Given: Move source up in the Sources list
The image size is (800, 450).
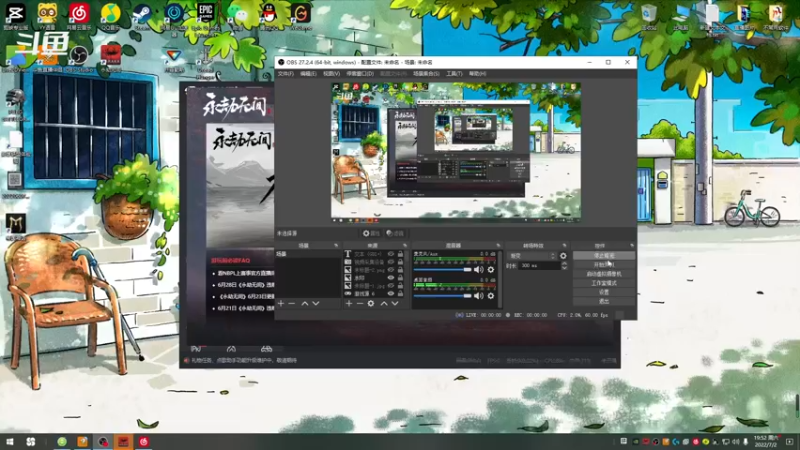Looking at the screenshot, I should (384, 304).
